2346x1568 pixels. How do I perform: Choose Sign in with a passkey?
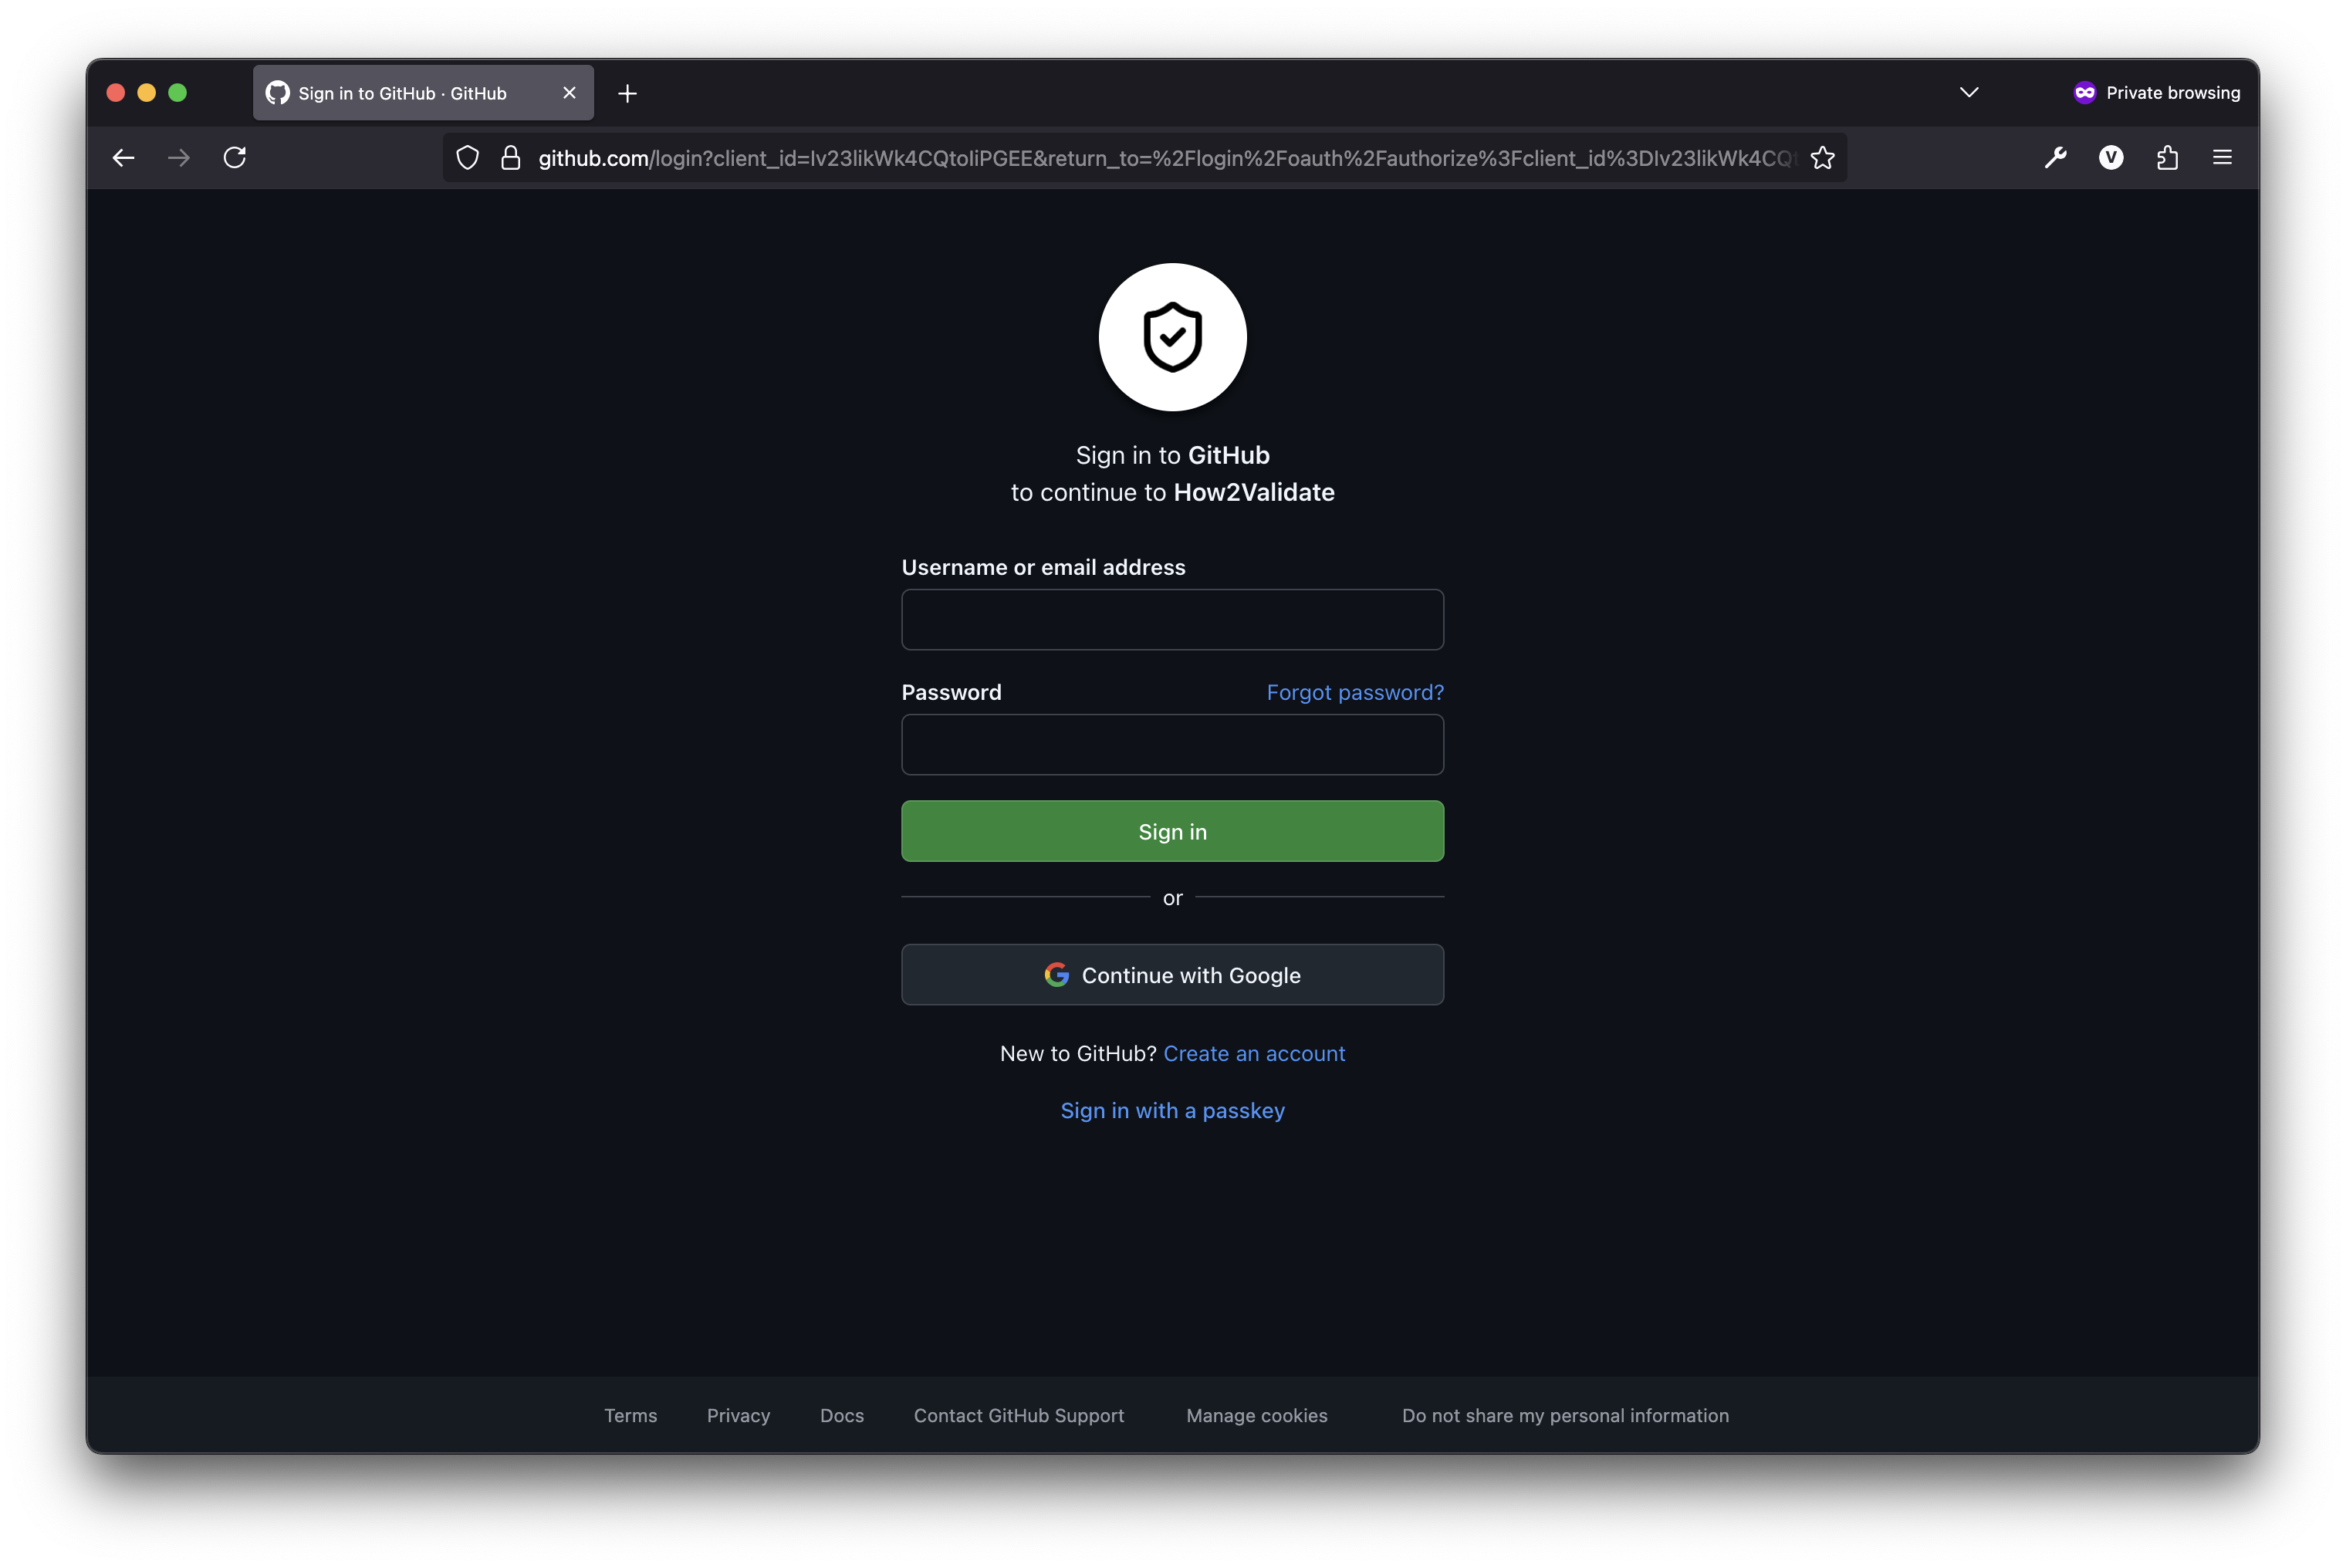(1172, 1111)
